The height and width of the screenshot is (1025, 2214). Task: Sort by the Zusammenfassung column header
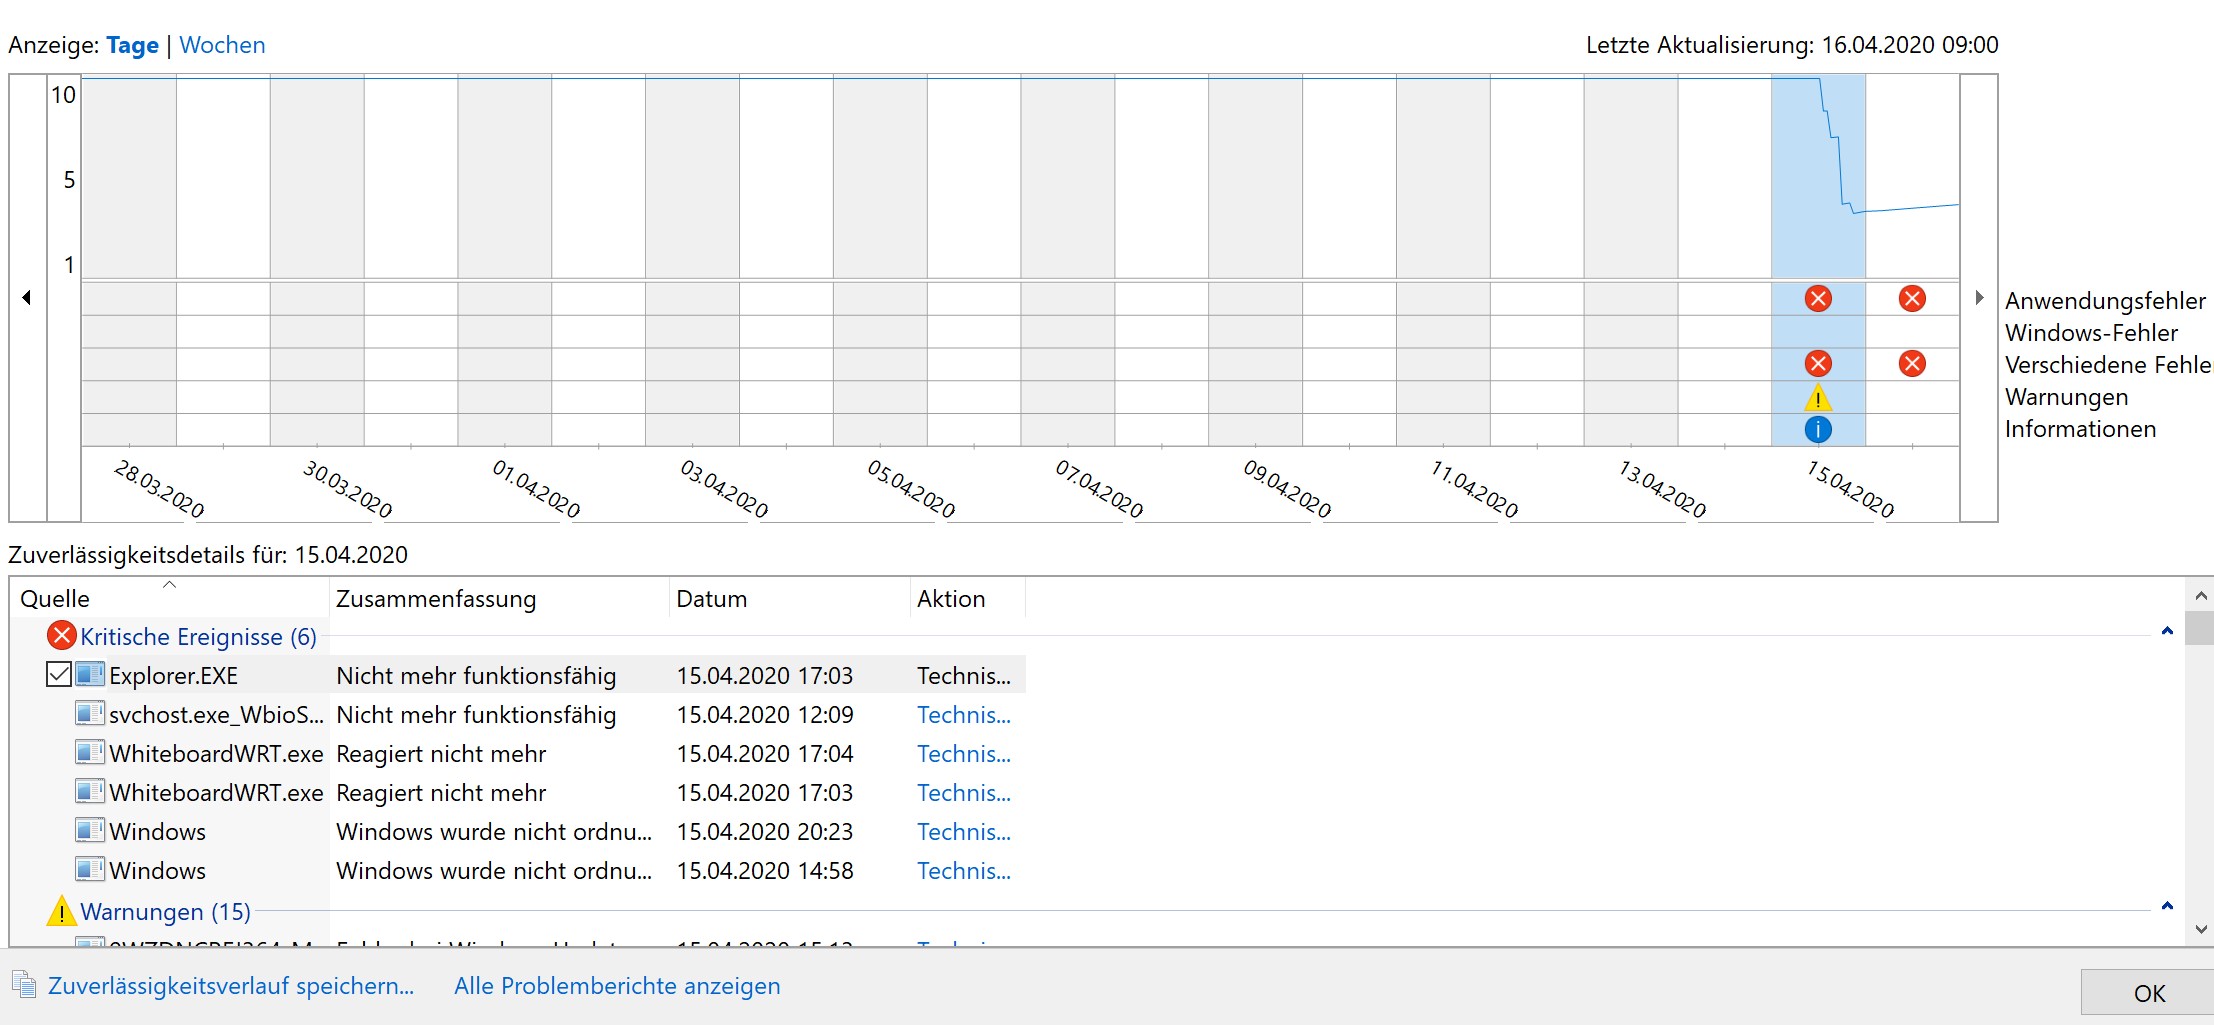[x=500, y=598]
